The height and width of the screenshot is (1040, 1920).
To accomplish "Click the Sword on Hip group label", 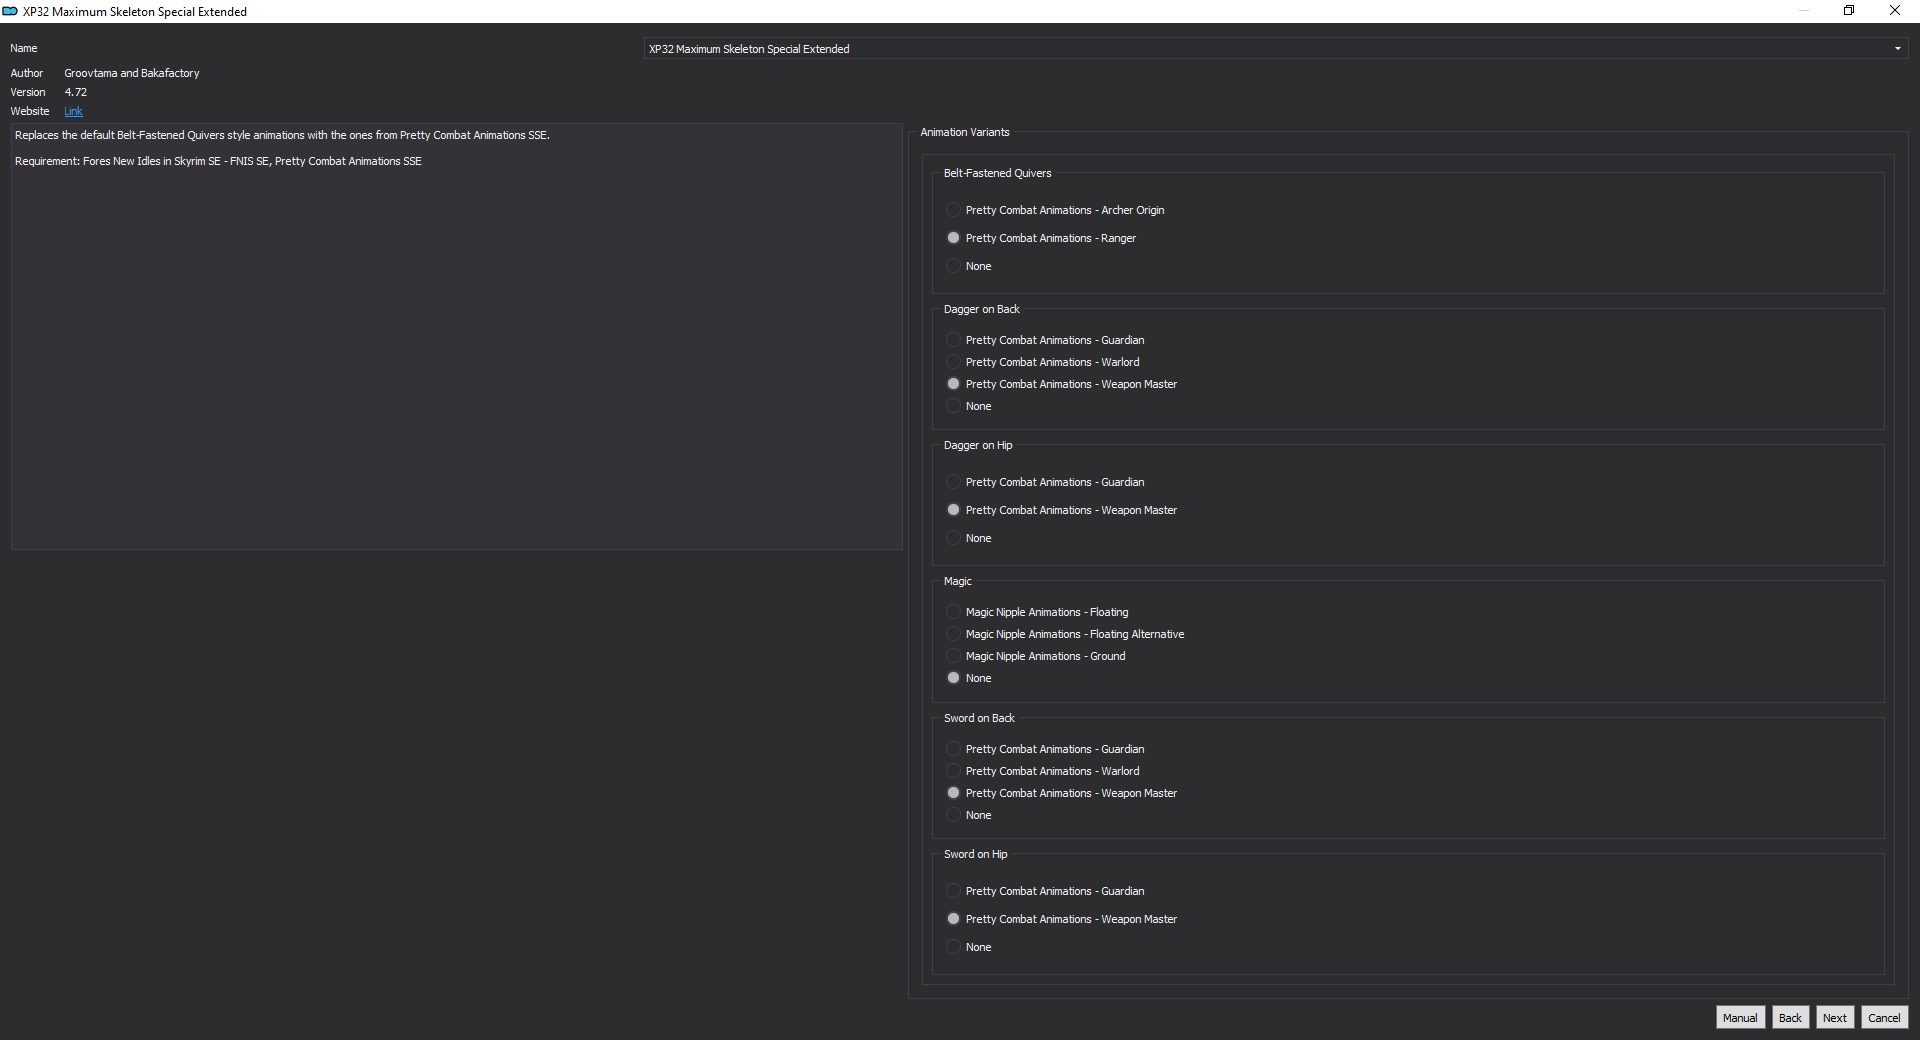I will tap(976, 854).
